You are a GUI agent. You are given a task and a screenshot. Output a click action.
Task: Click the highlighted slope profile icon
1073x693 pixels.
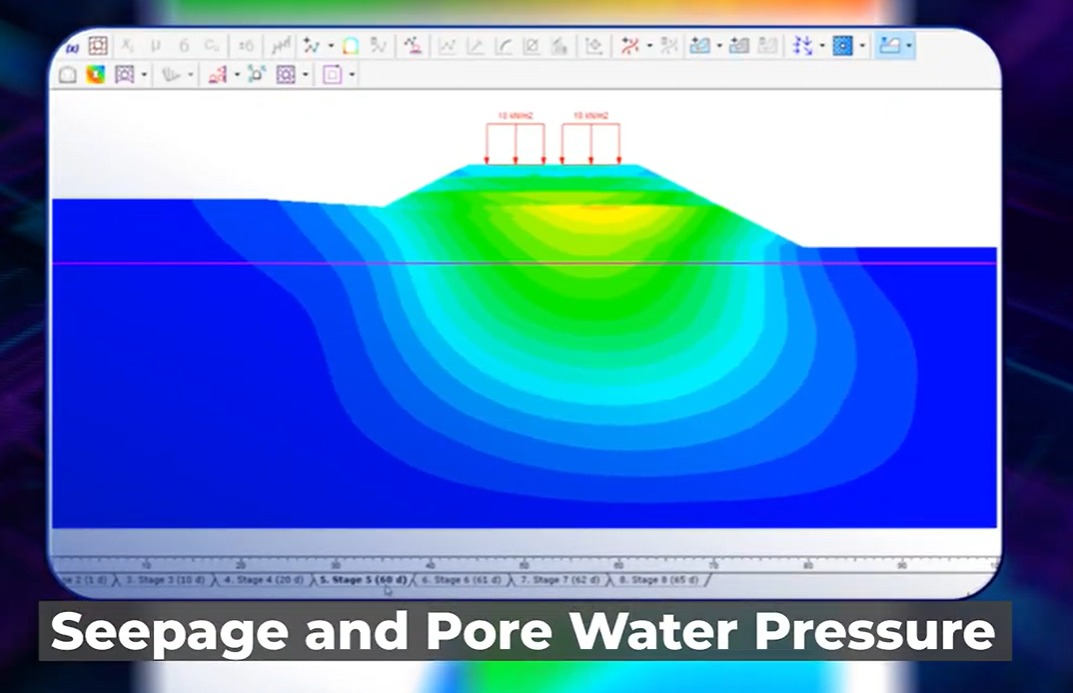tap(890, 46)
